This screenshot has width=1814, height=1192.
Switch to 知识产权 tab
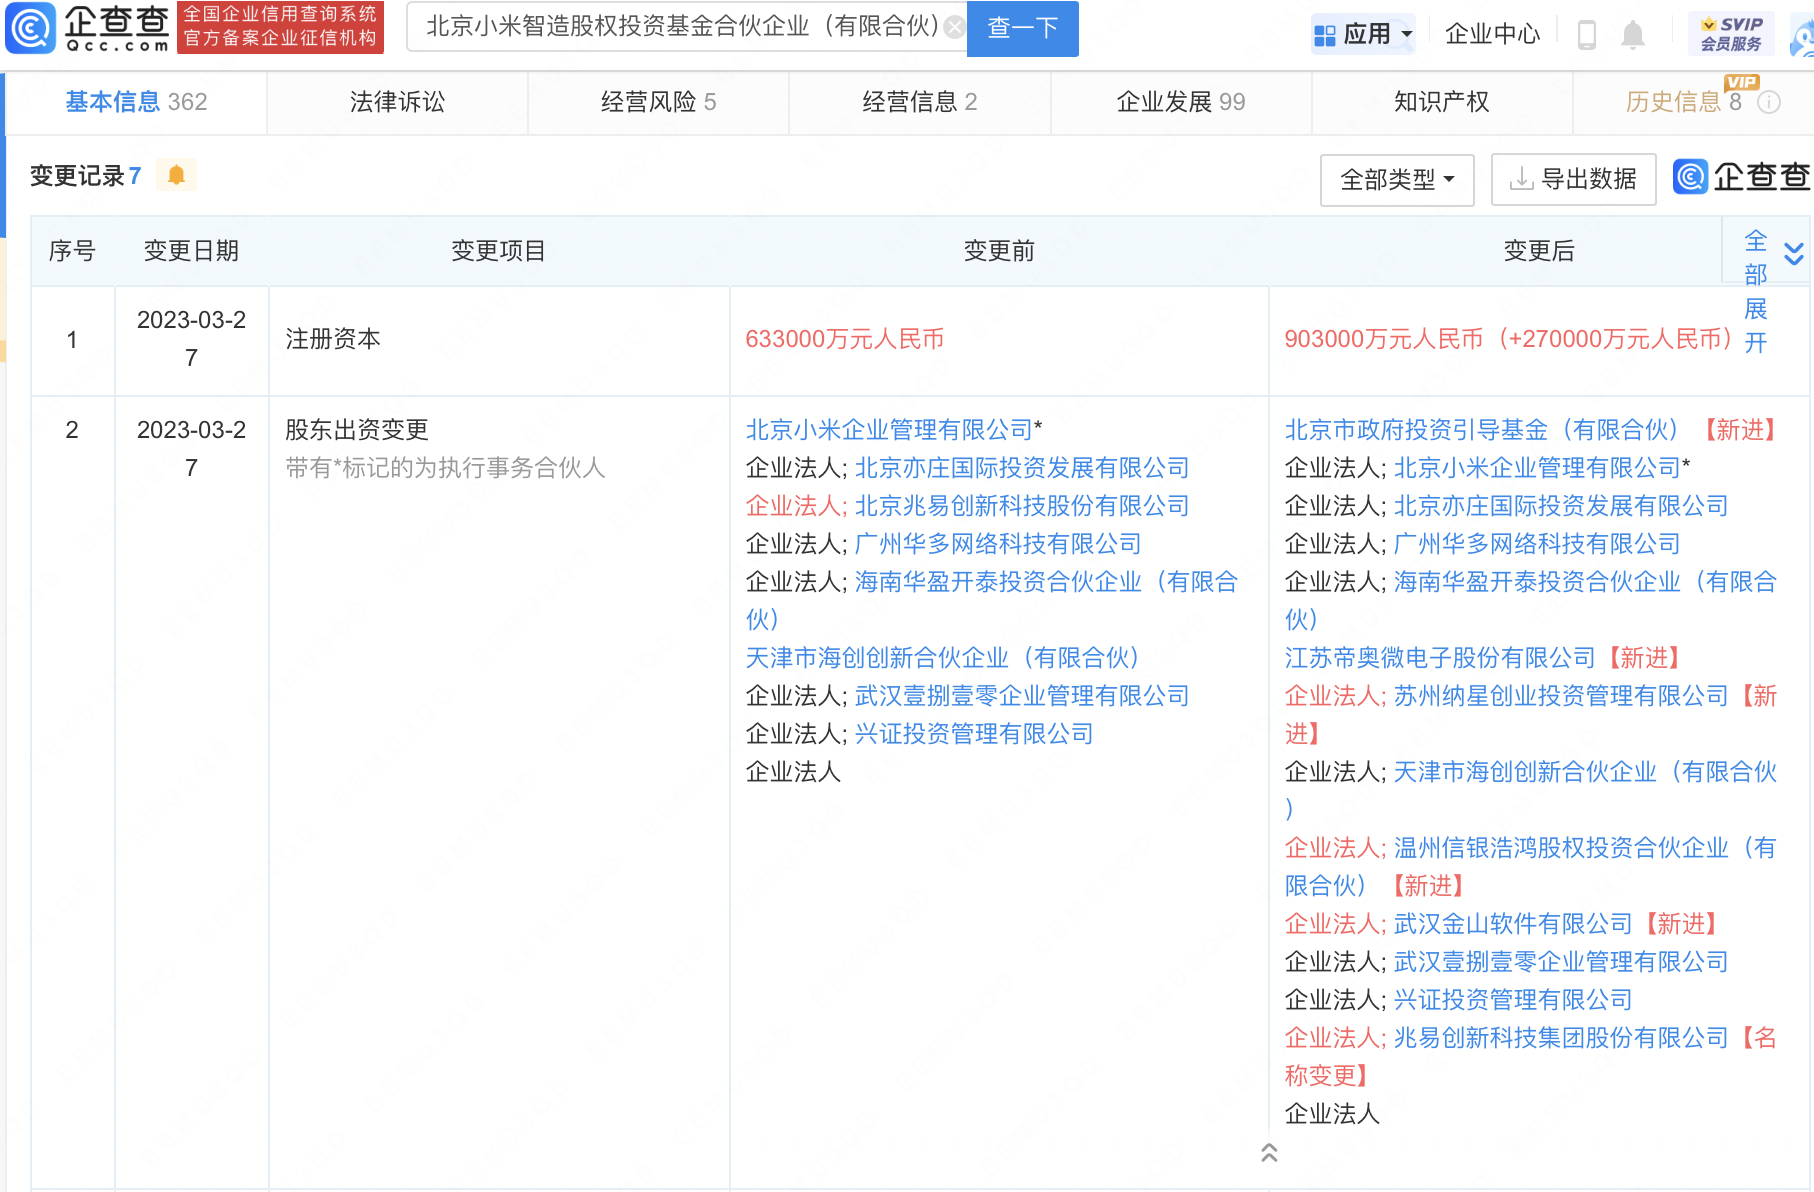point(1441,102)
